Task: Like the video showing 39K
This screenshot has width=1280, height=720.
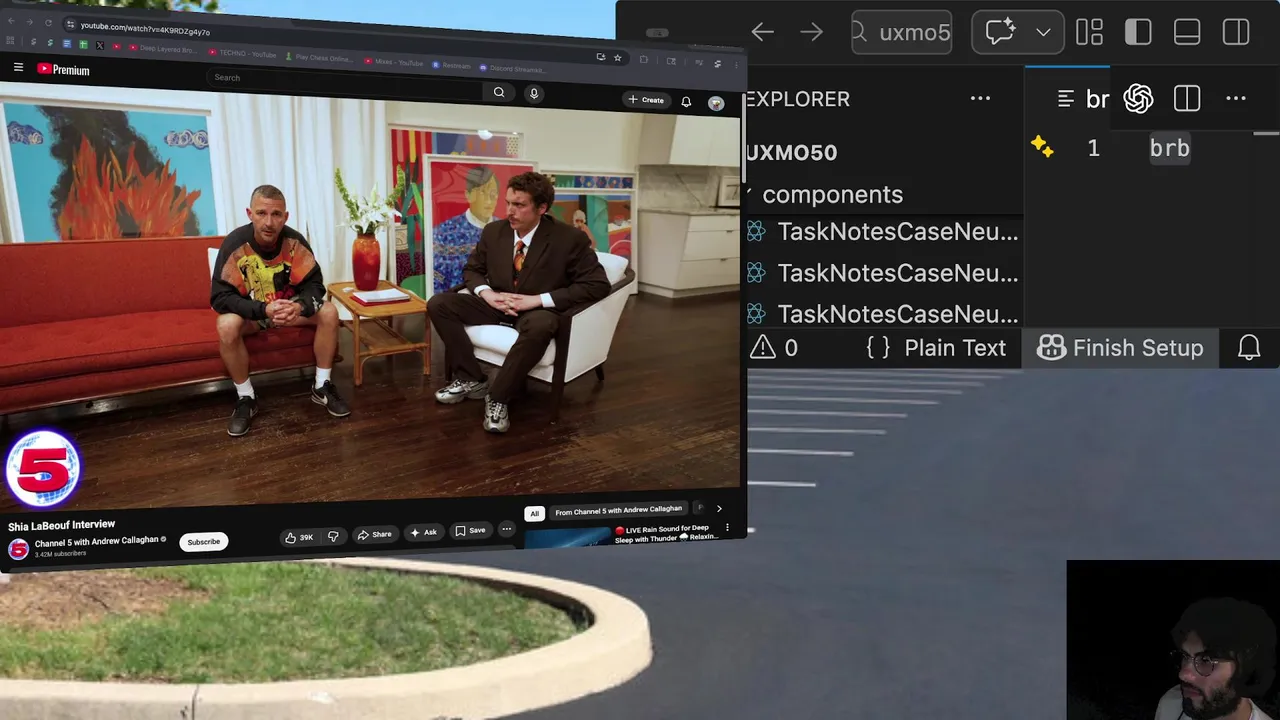Action: click(299, 537)
